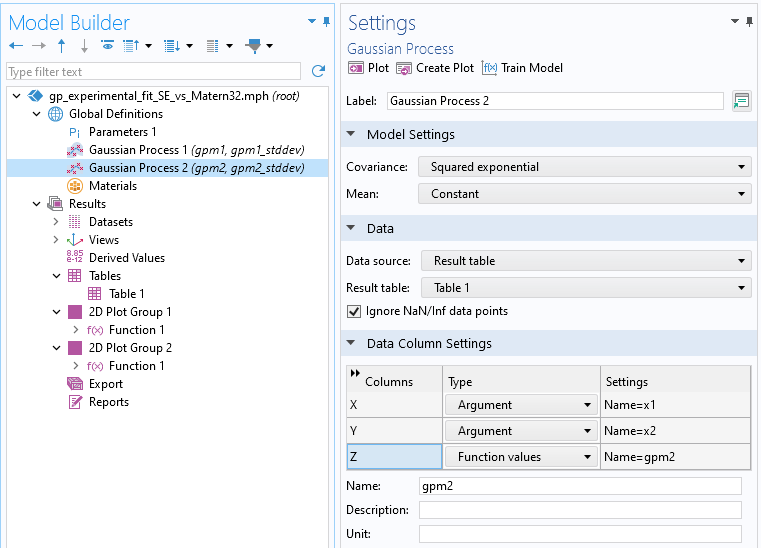Pin the Settings window
This screenshot has height=548, width=761.
pyautogui.click(x=750, y=21)
